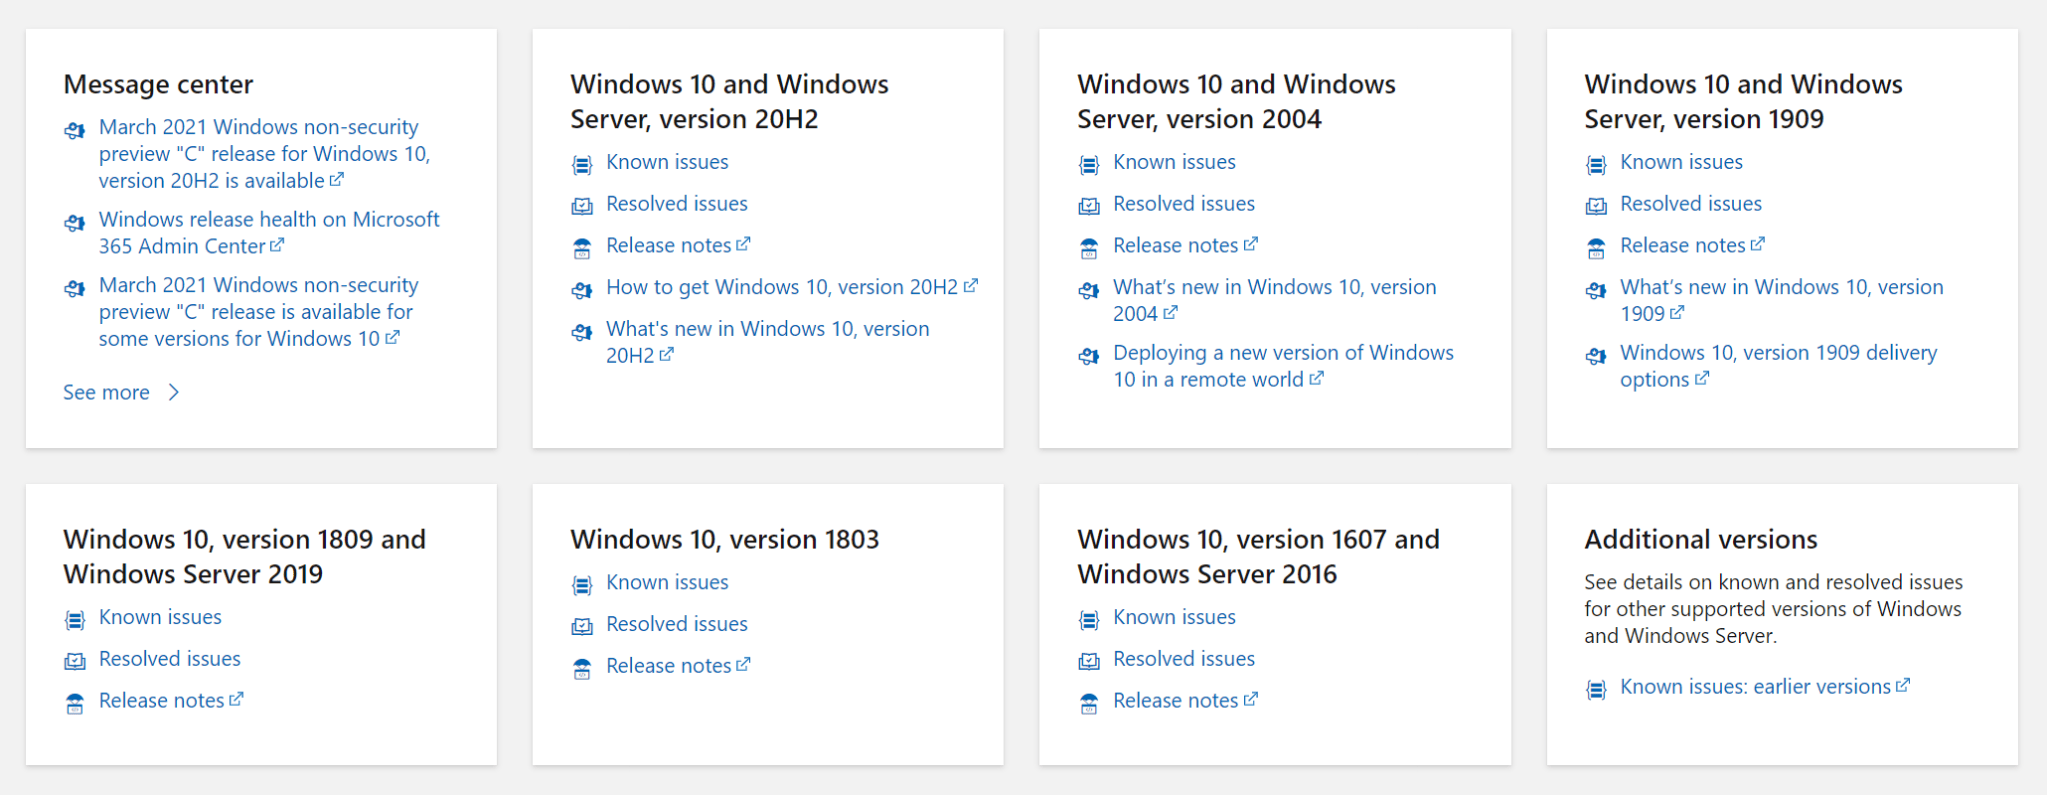This screenshot has width=2047, height=795.
Task: Click the Additional versions heading
Action: tap(1700, 540)
